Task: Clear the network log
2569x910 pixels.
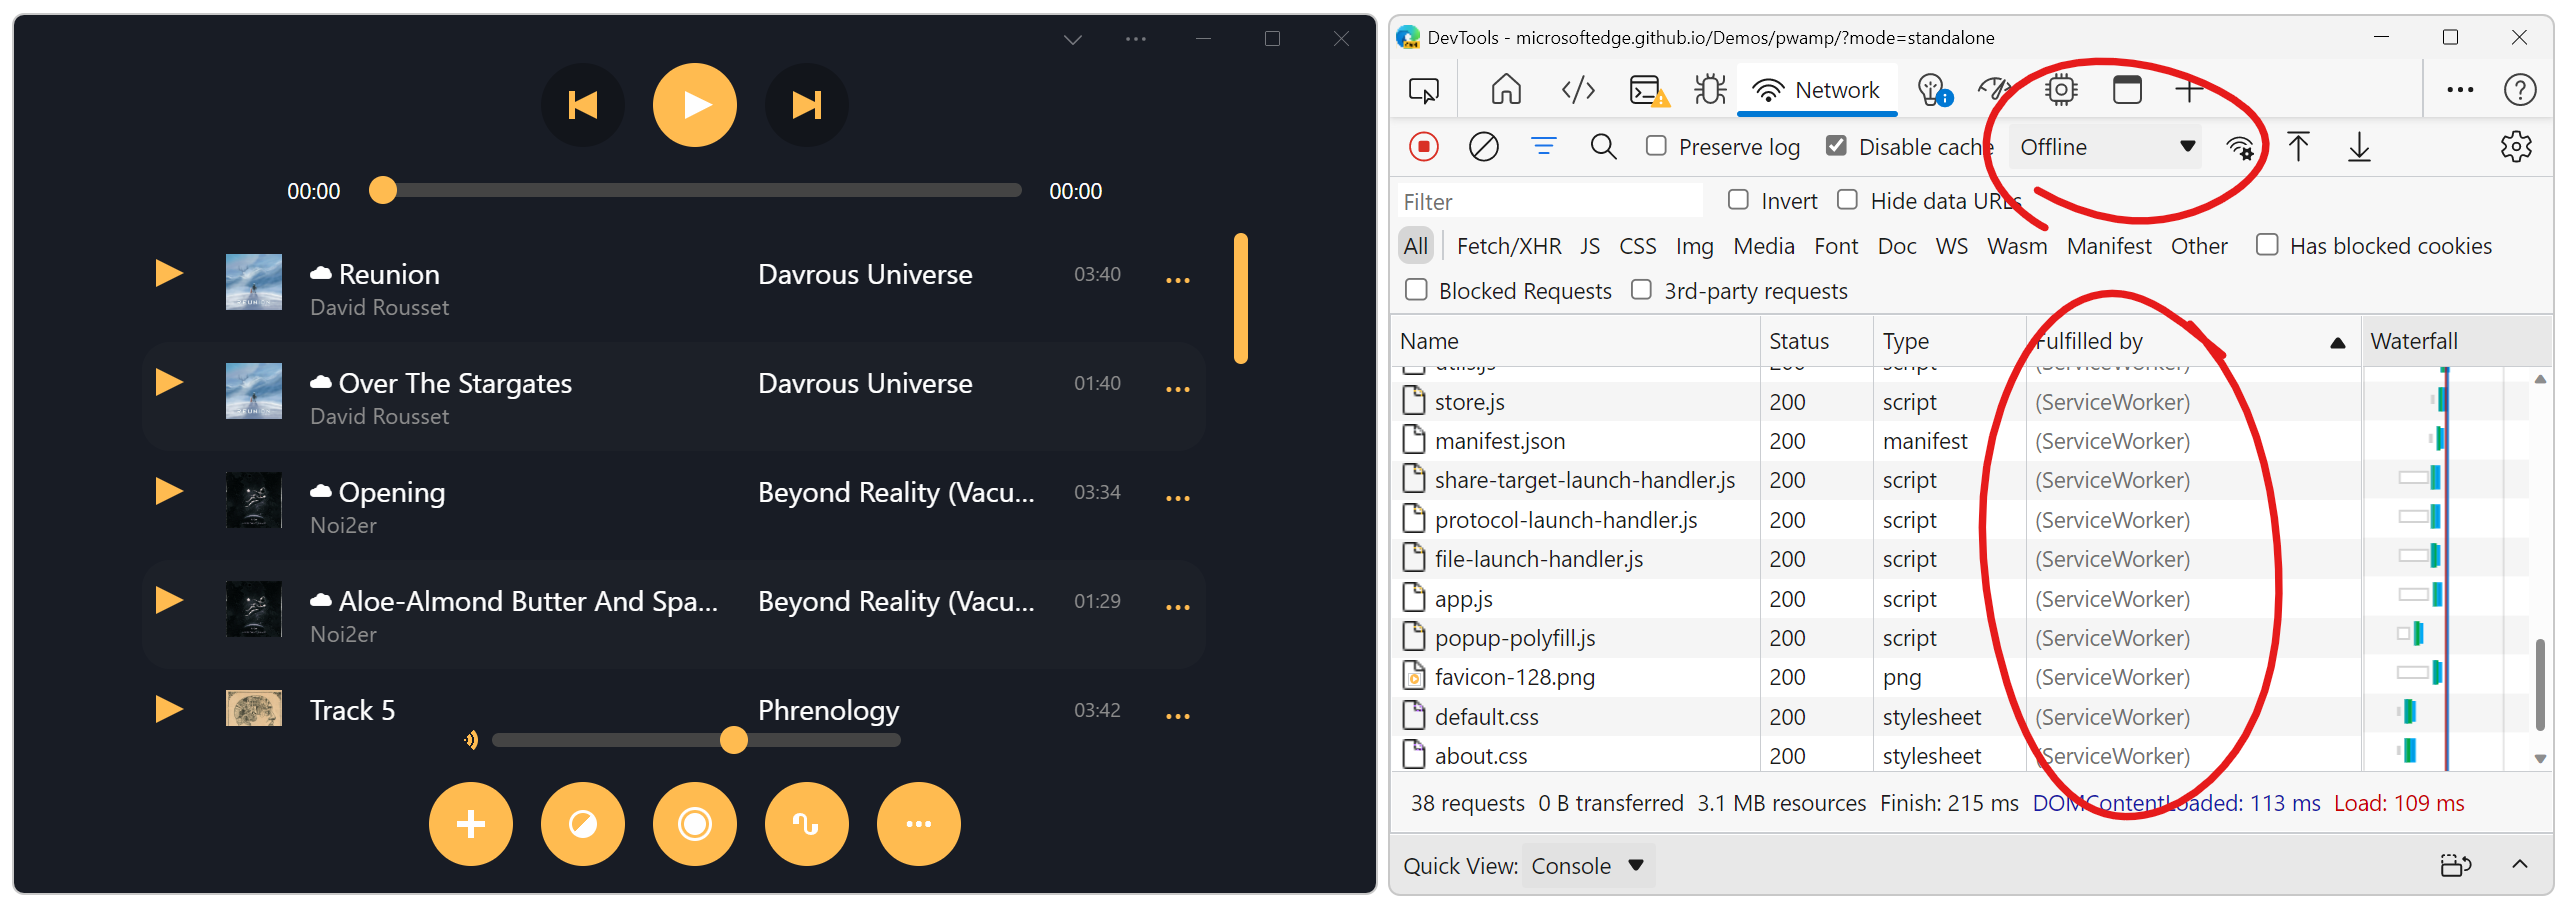Action: [x=1483, y=147]
